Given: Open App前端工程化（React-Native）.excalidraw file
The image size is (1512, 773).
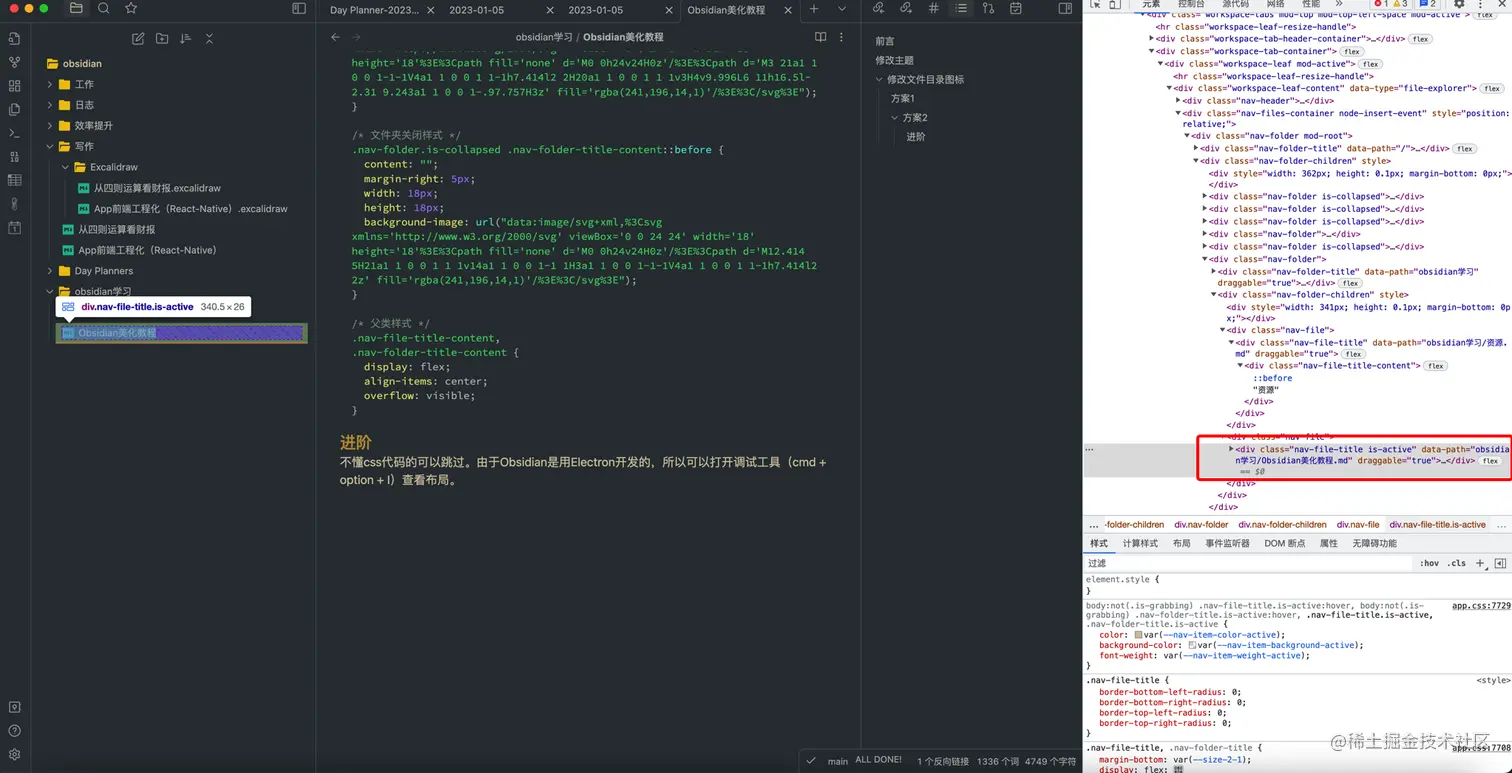Looking at the screenshot, I should 190,209.
